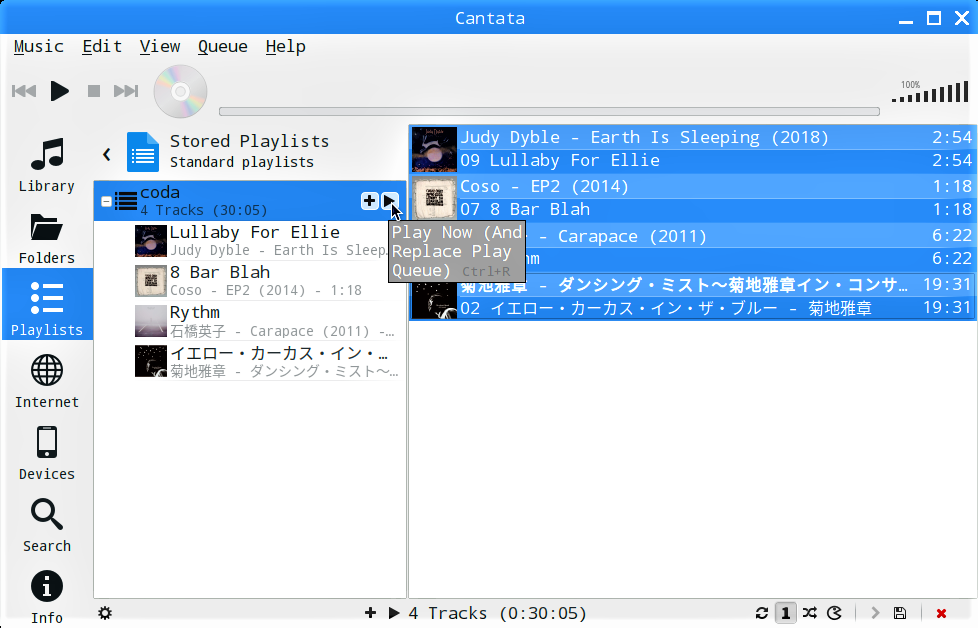978x628 pixels.
Task: Click the '4 Tracks (0:30:05)' status text
Action: pos(498,614)
